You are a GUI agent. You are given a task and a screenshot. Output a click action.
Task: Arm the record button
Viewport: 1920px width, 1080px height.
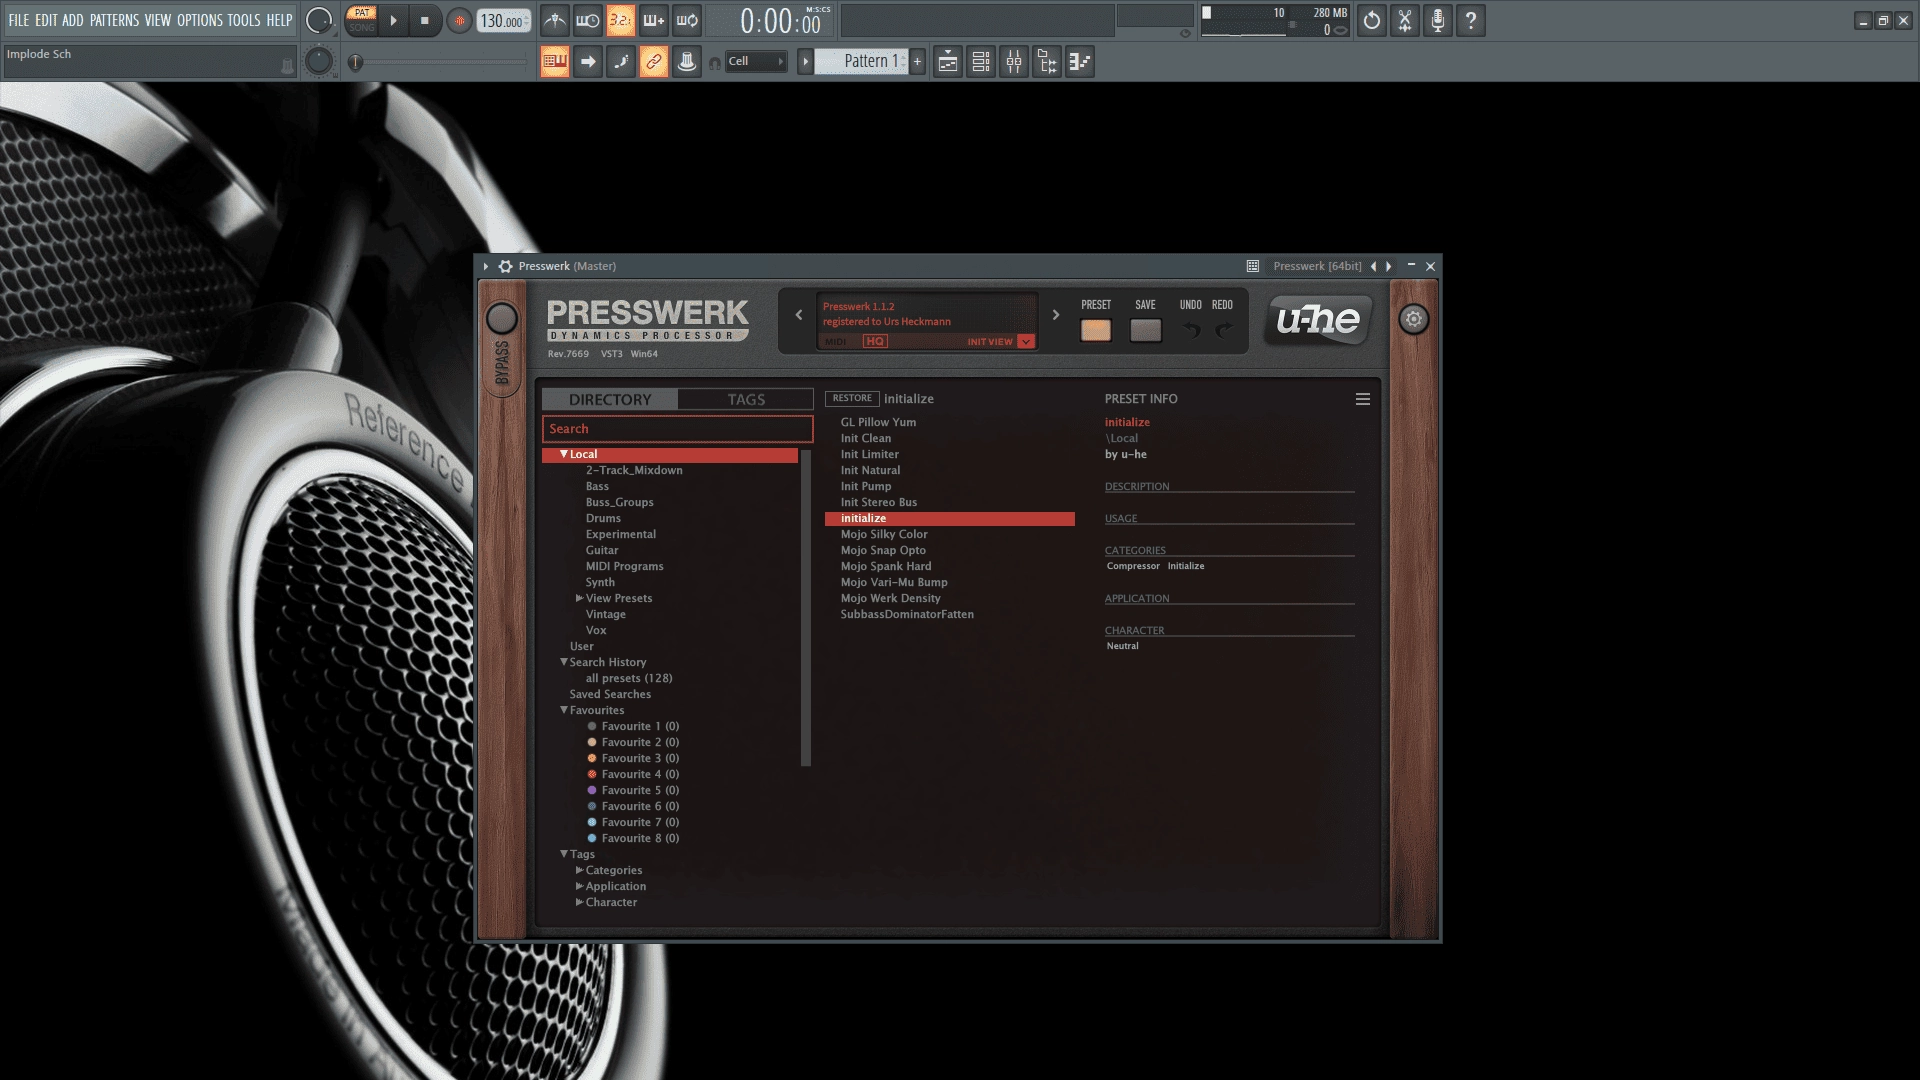click(459, 21)
